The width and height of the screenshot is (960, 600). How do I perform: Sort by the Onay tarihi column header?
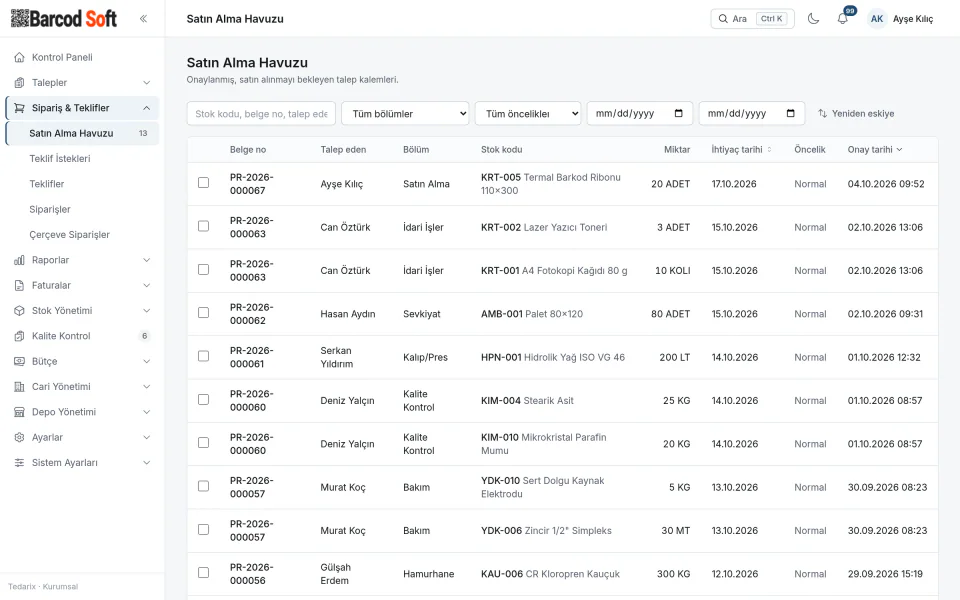tap(875, 149)
